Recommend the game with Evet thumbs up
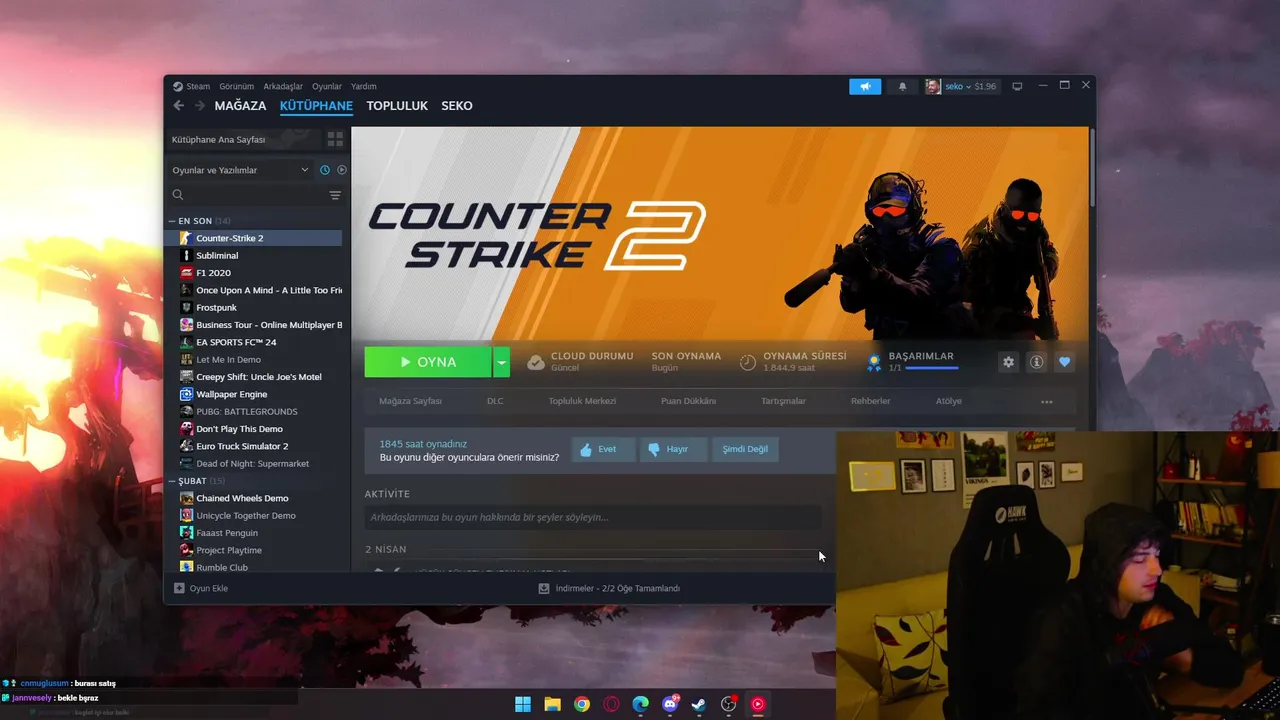This screenshot has width=1280, height=720. [603, 449]
